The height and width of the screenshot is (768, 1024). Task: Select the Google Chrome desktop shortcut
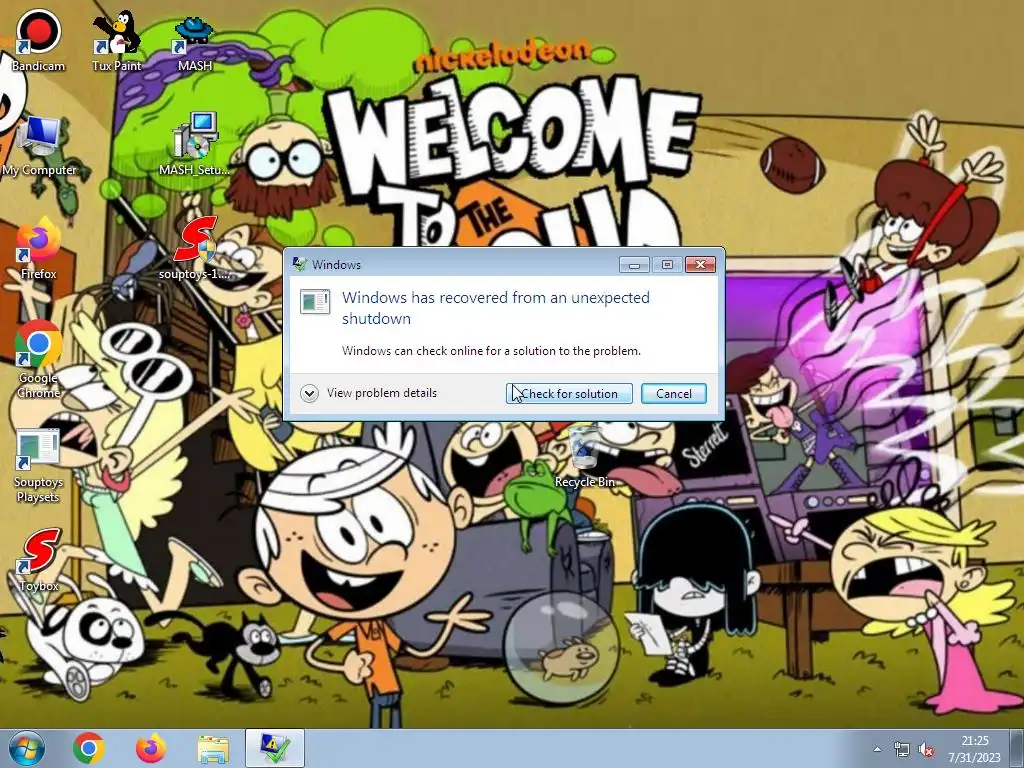pyautogui.click(x=39, y=359)
